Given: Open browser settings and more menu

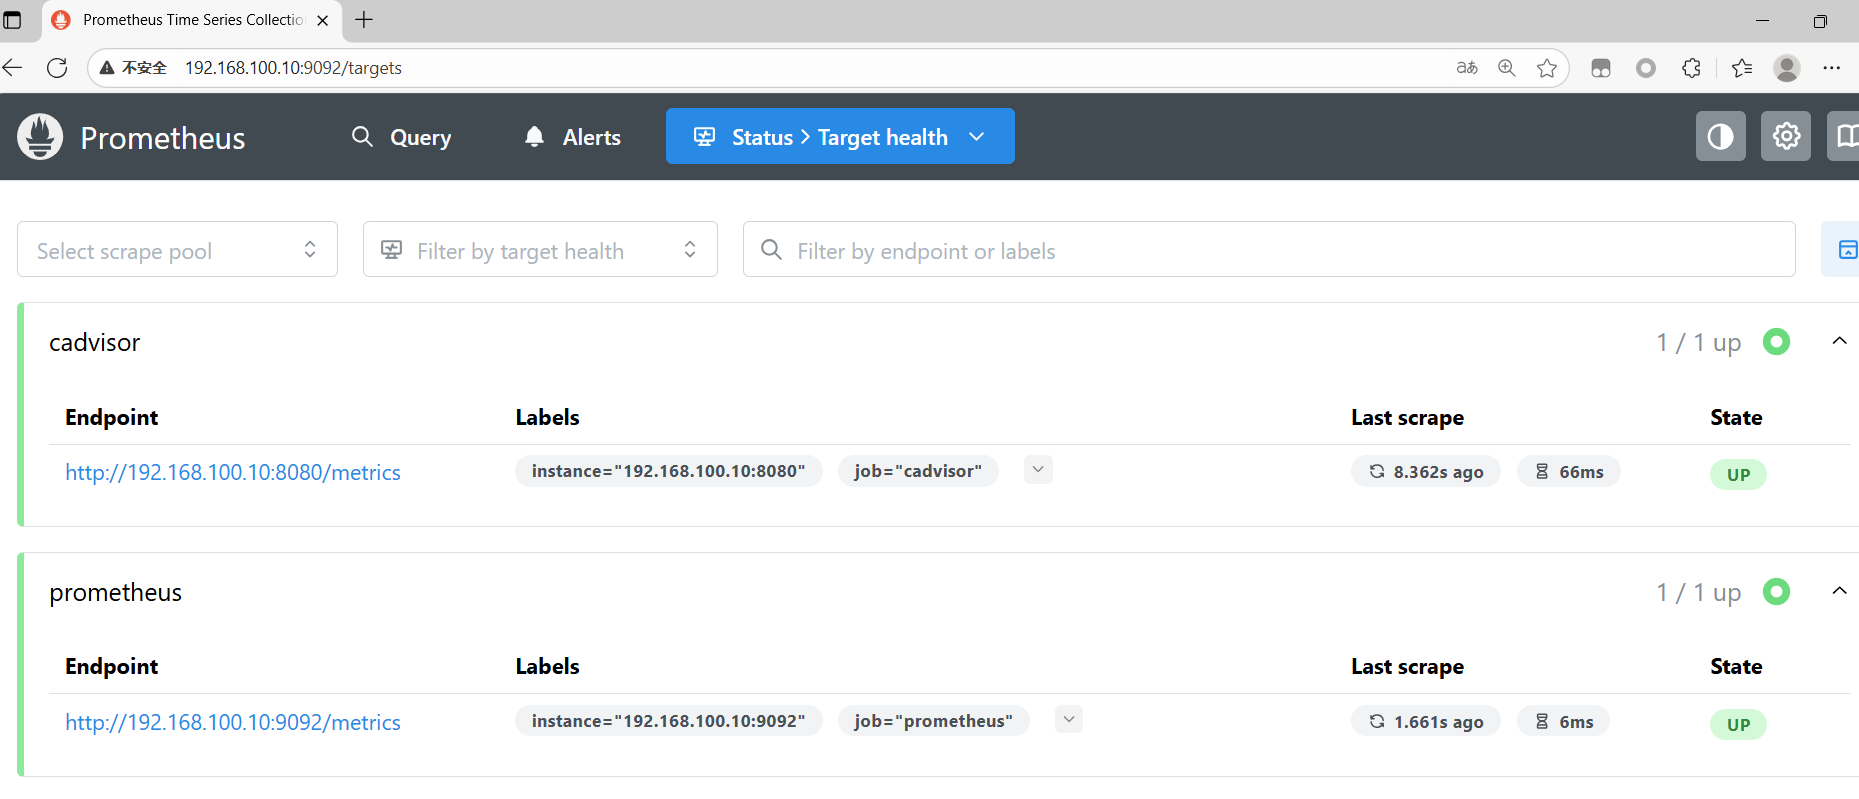Looking at the screenshot, I should (1832, 68).
